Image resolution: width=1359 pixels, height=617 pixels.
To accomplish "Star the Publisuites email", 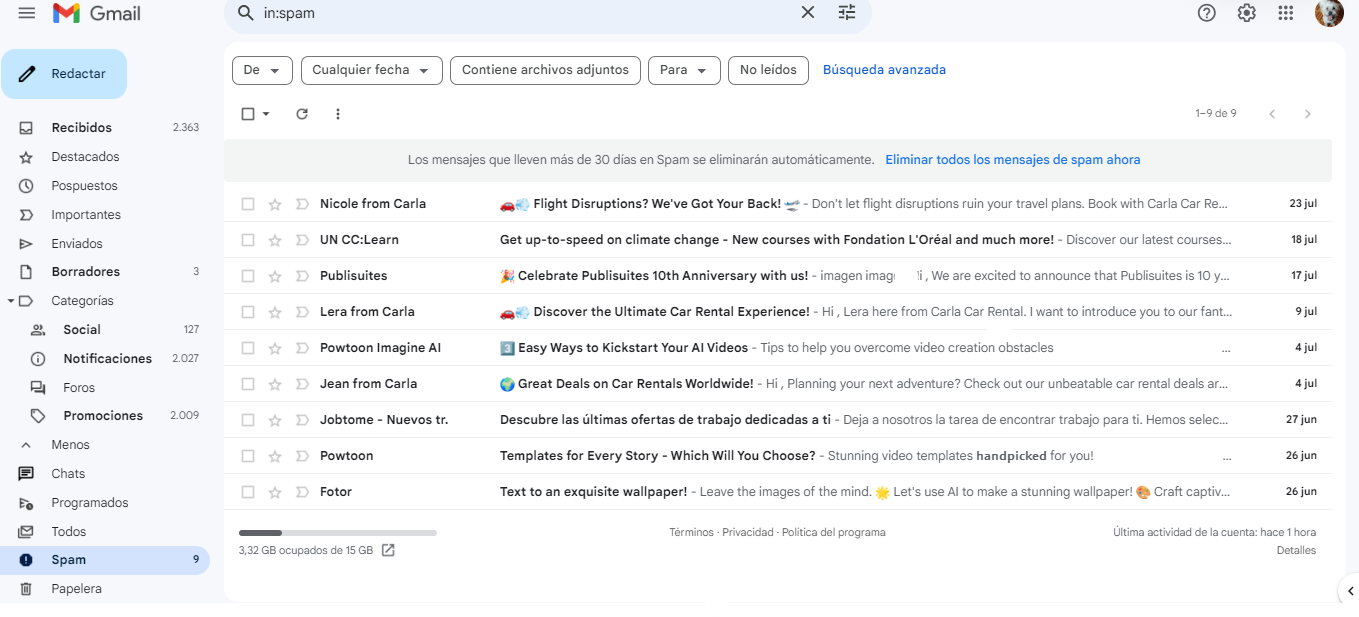I will click(x=275, y=276).
